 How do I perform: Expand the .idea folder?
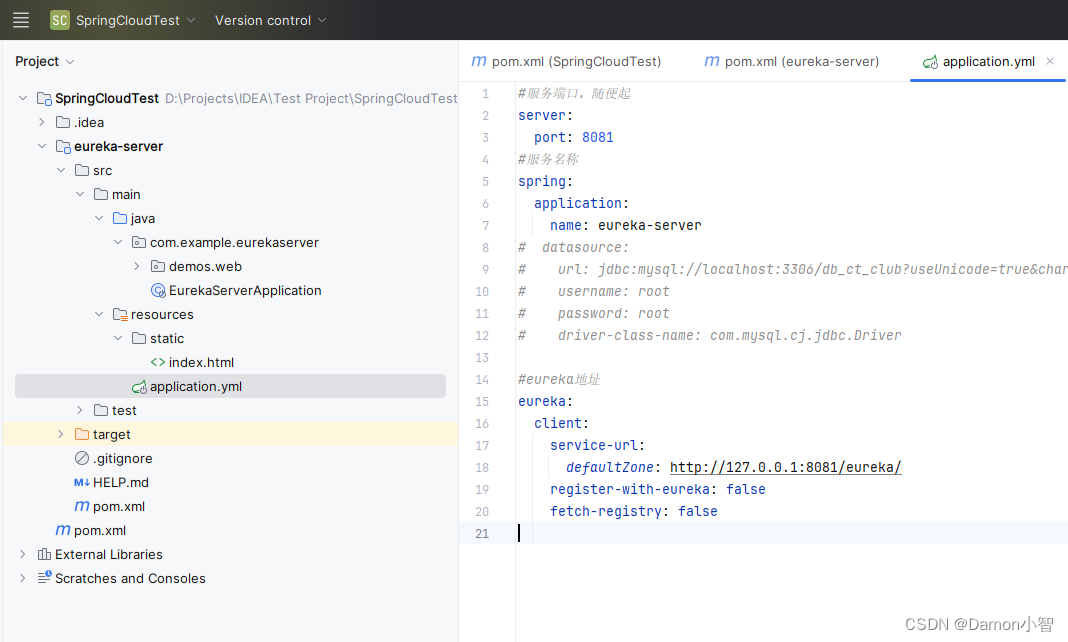(42, 122)
